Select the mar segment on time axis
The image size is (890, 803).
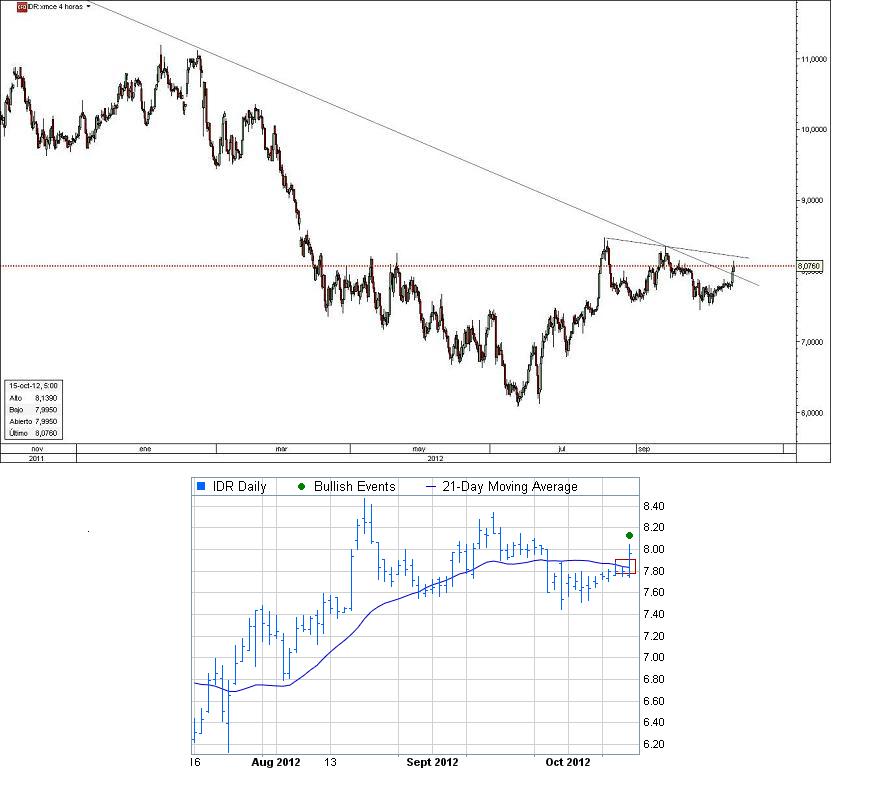tap(283, 448)
